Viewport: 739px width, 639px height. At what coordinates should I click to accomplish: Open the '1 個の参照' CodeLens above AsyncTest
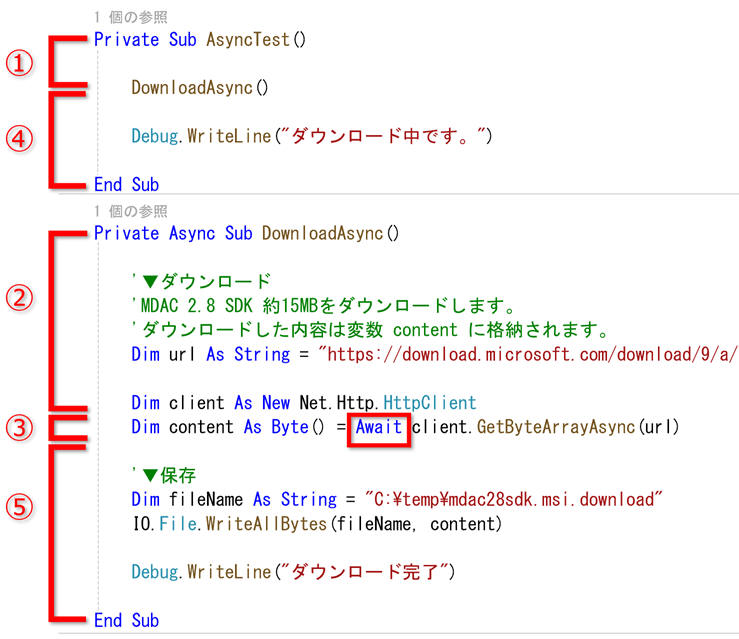[x=131, y=17]
